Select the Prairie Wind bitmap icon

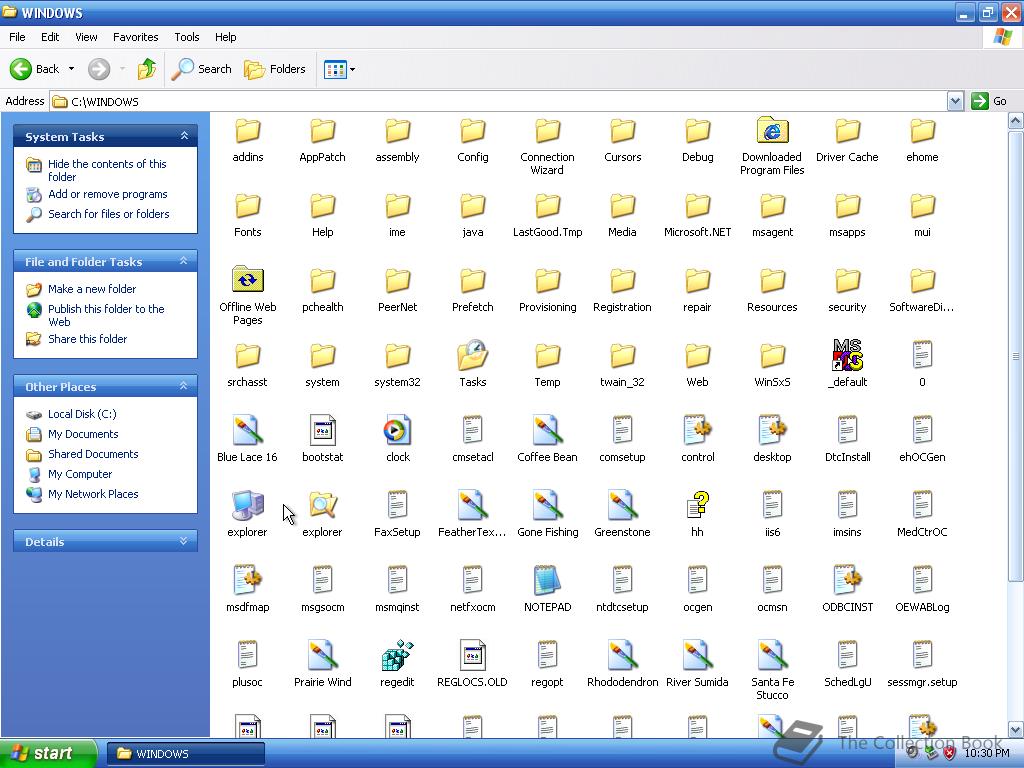click(x=323, y=656)
